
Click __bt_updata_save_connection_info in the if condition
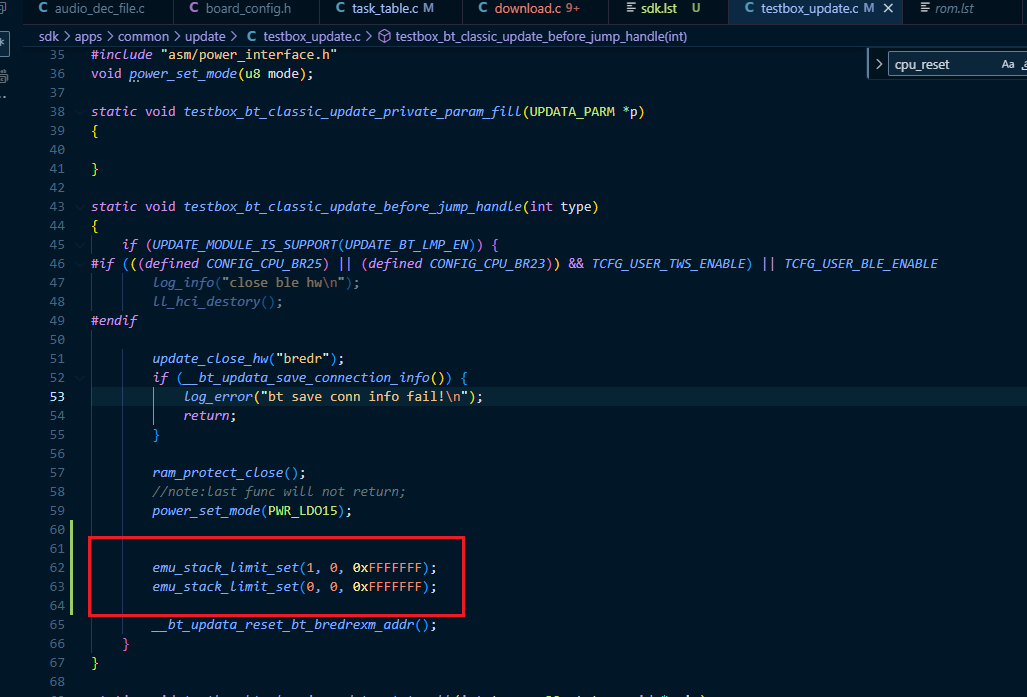(306, 378)
